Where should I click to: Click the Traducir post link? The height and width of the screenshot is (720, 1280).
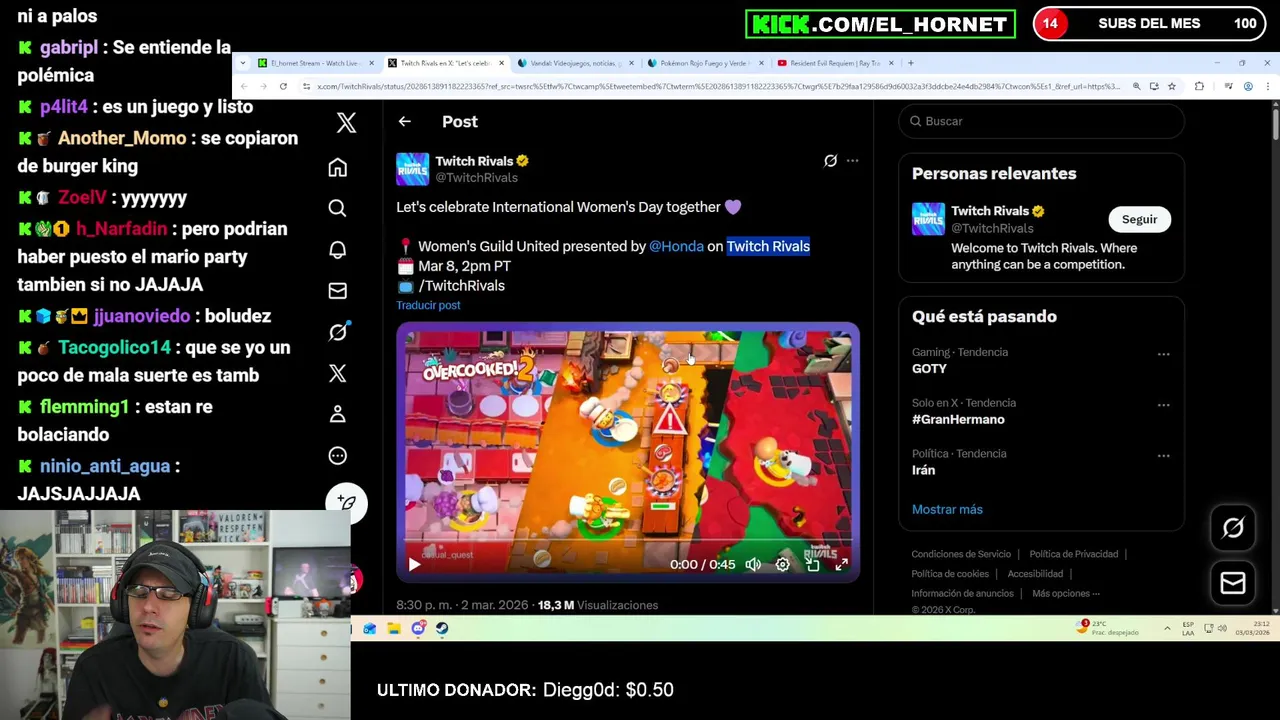tap(428, 305)
